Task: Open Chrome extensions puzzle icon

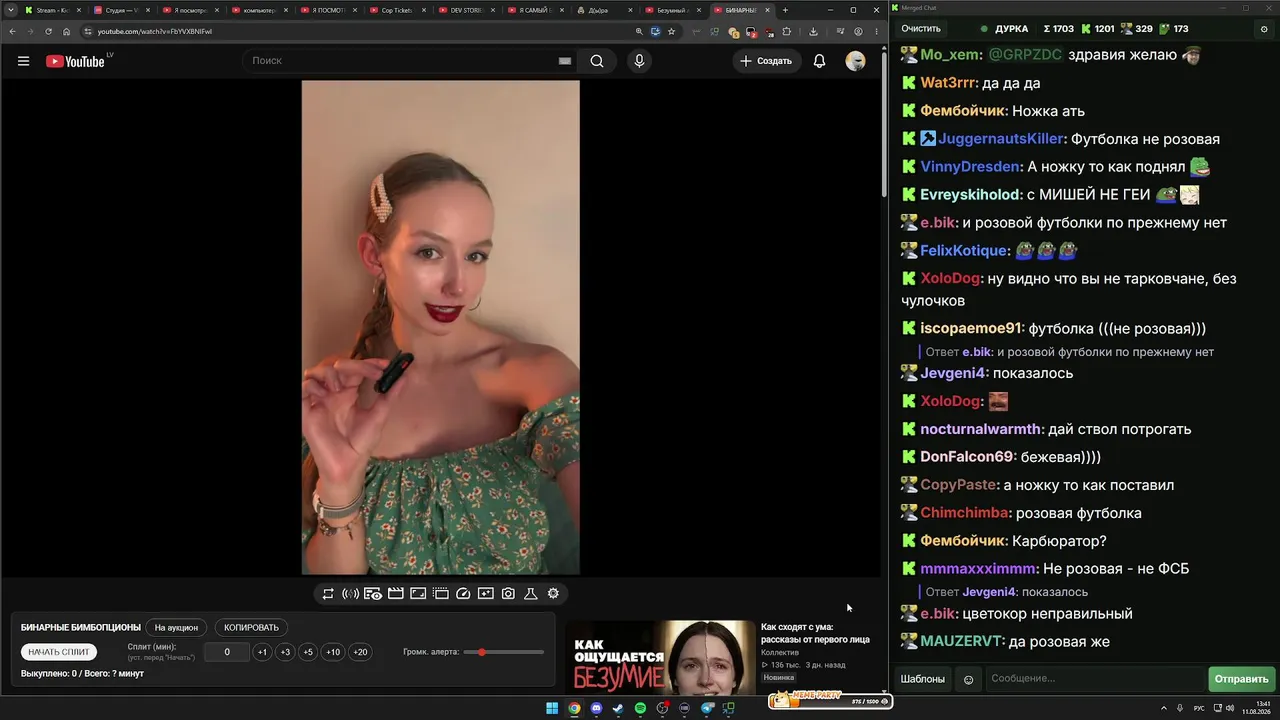Action: point(789,31)
